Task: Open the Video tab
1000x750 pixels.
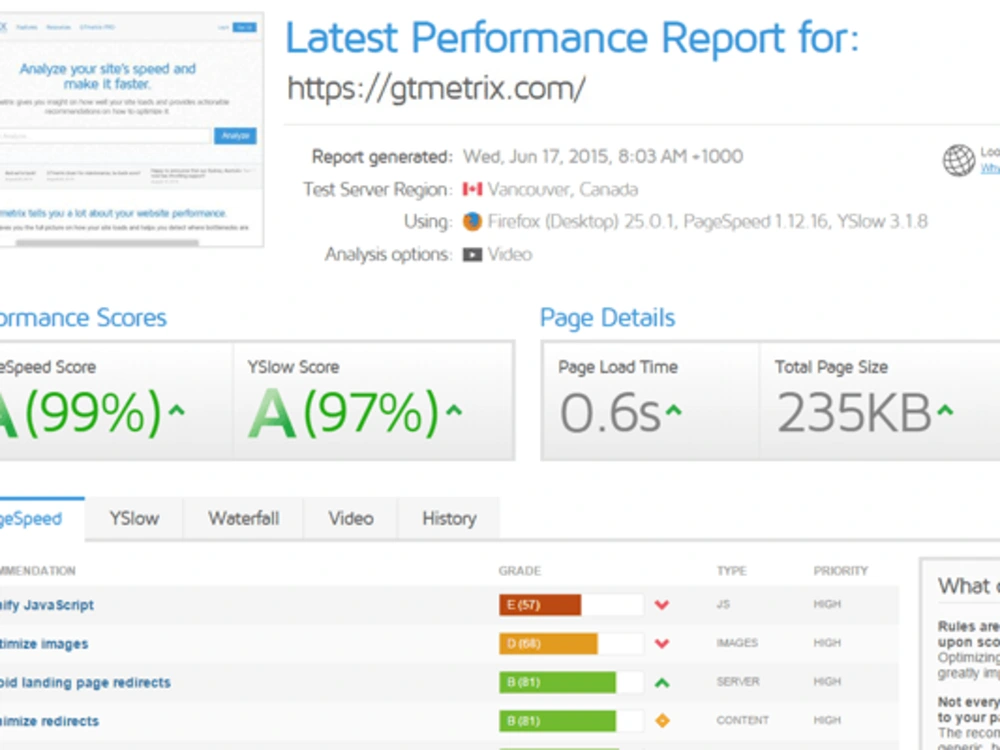Action: pos(351,518)
